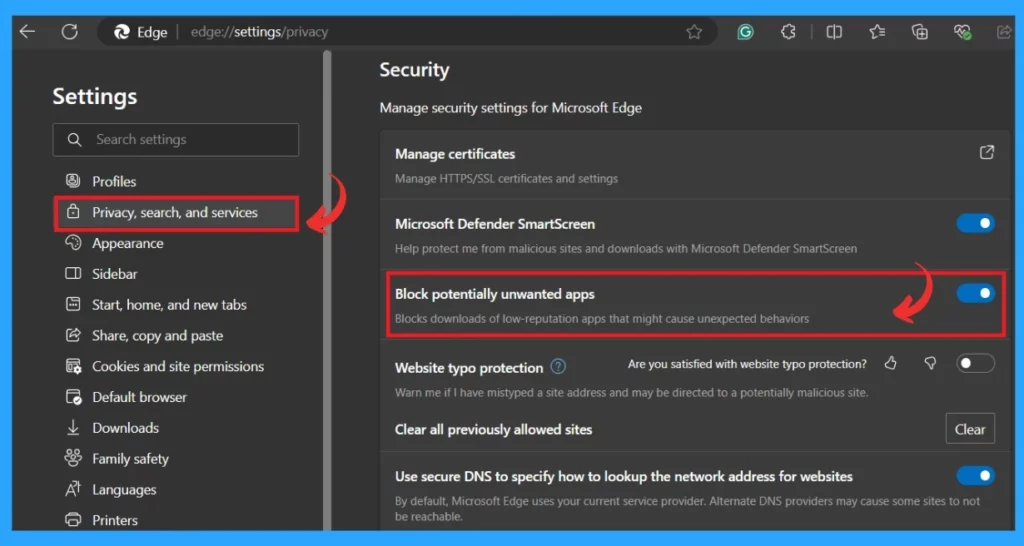Click the Clear button for allowed sites
The width and height of the screenshot is (1024, 546).
coord(970,429)
